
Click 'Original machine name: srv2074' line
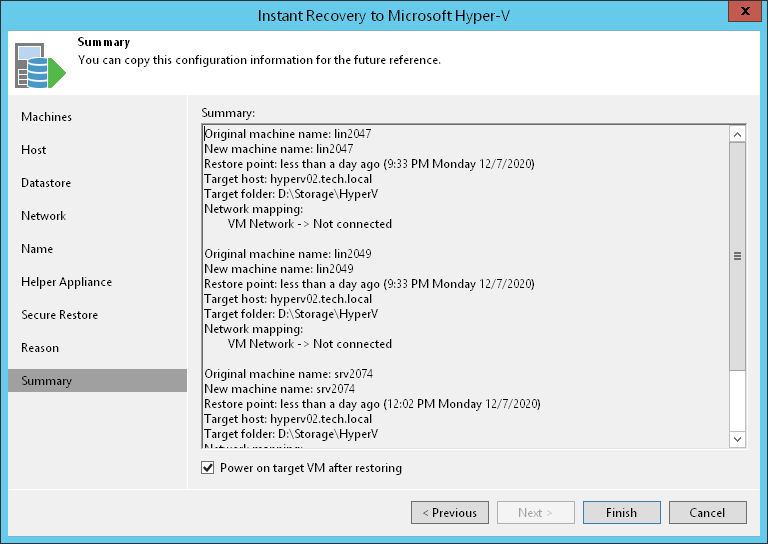288,374
